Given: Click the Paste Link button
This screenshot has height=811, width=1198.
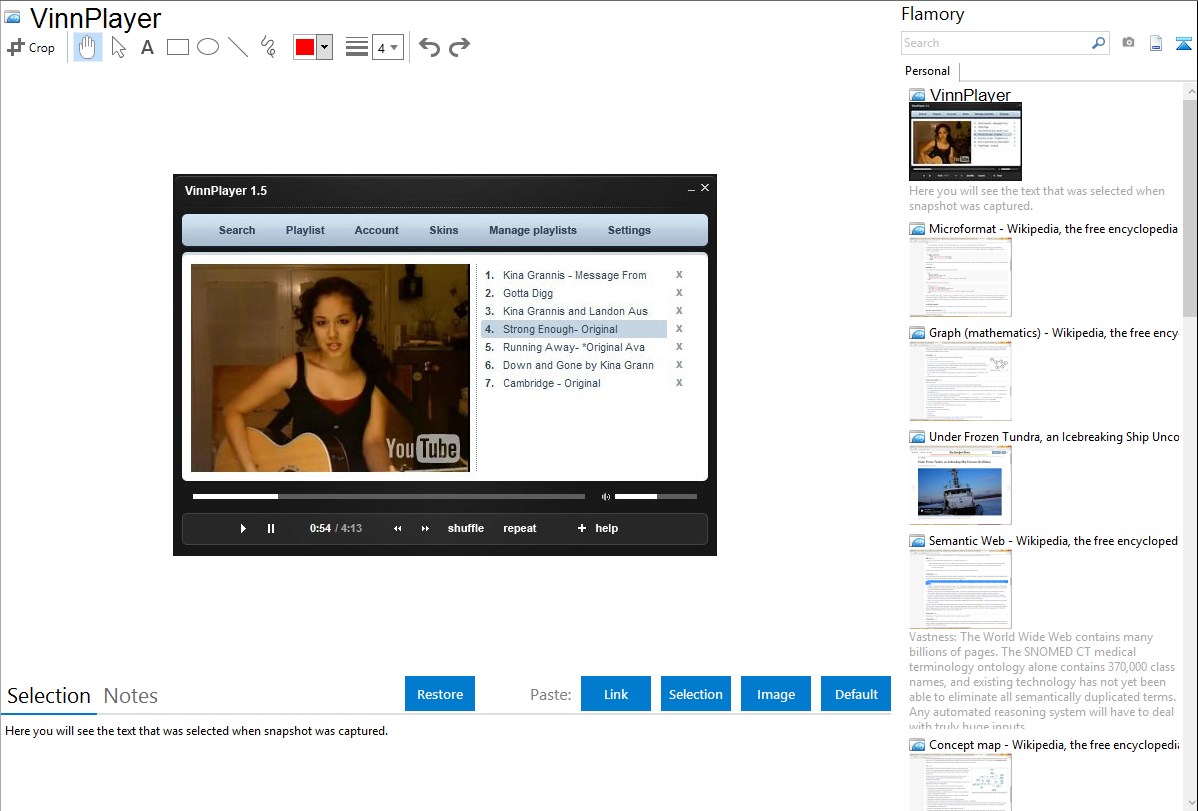Looking at the screenshot, I should (x=616, y=694).
